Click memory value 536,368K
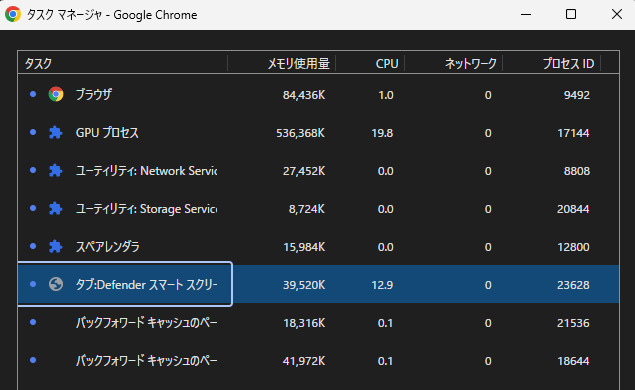 [300, 133]
